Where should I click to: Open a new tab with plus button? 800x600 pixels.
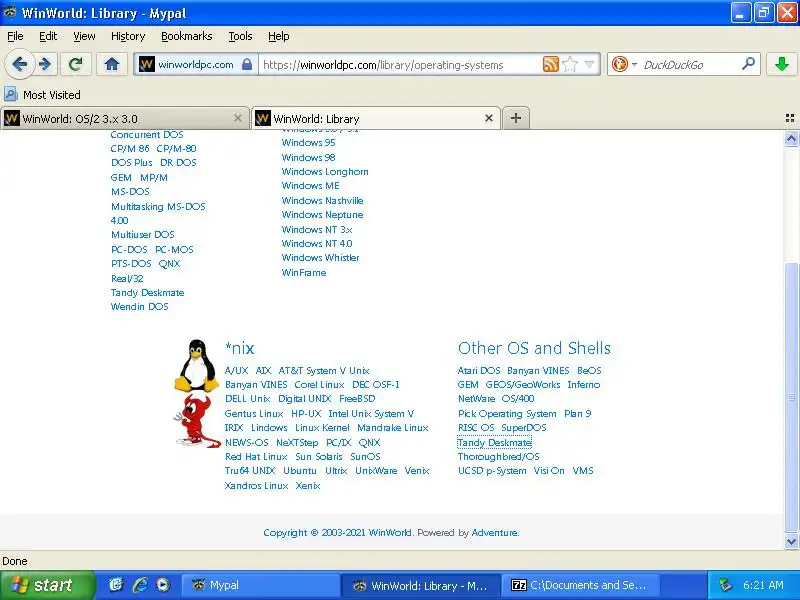point(516,118)
